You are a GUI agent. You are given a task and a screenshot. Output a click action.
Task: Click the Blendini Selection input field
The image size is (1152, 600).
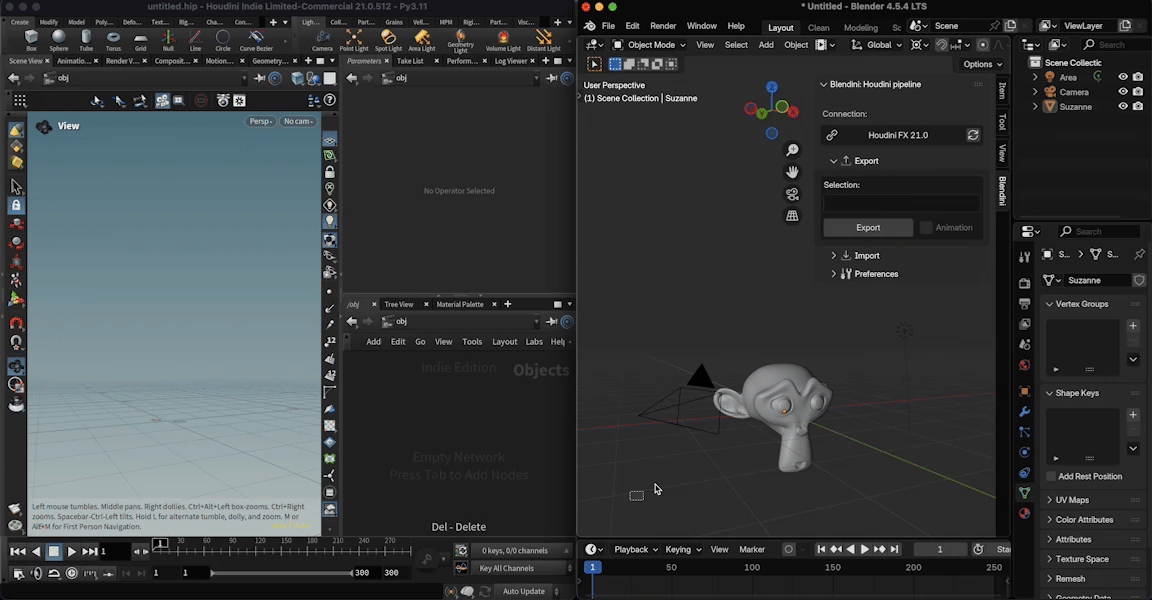[901, 203]
